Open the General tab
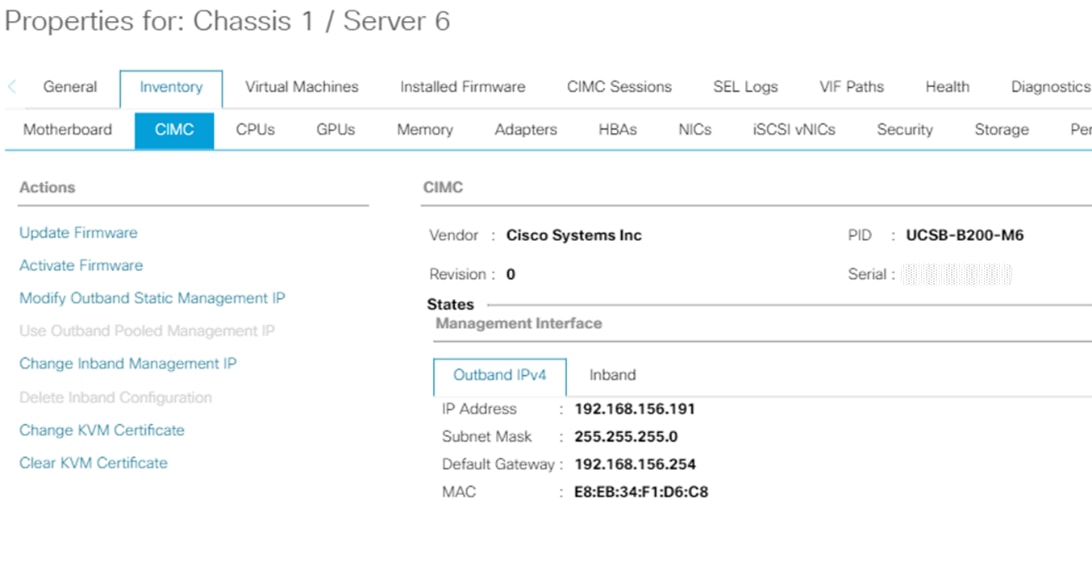The height and width of the screenshot is (570, 1092). point(70,87)
